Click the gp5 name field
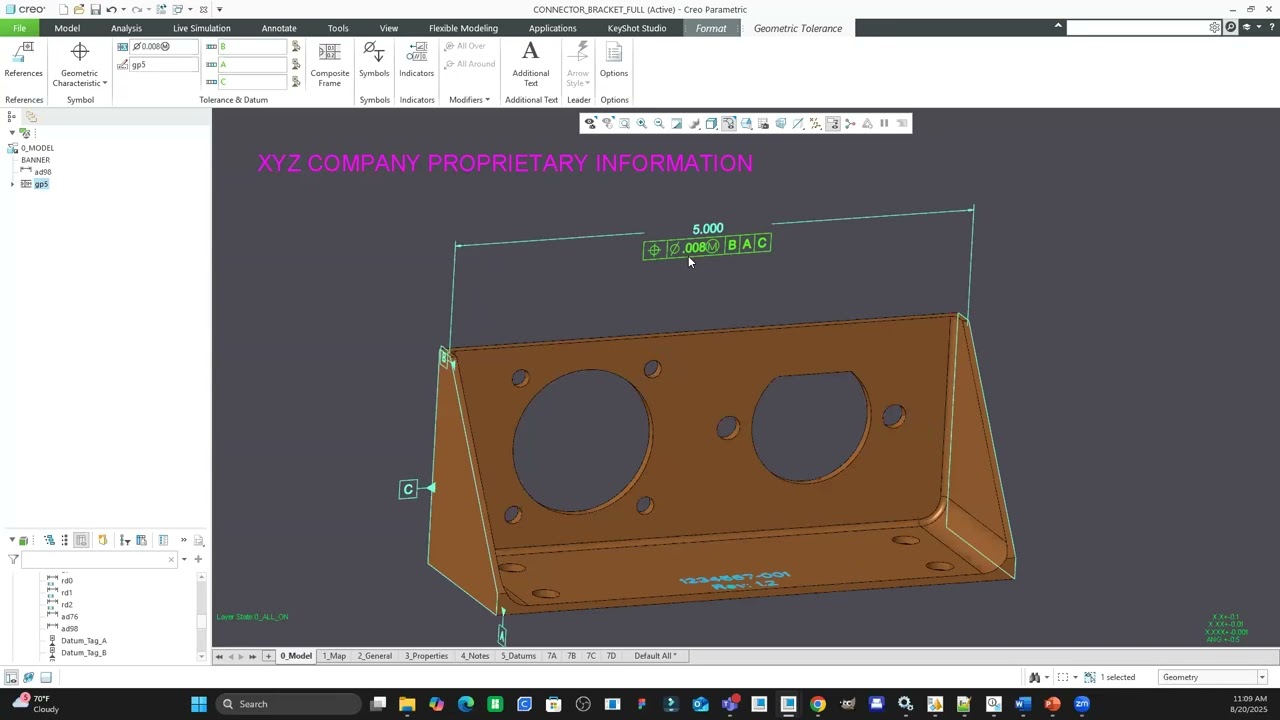Screen dimensions: 1280x720 click(164, 65)
